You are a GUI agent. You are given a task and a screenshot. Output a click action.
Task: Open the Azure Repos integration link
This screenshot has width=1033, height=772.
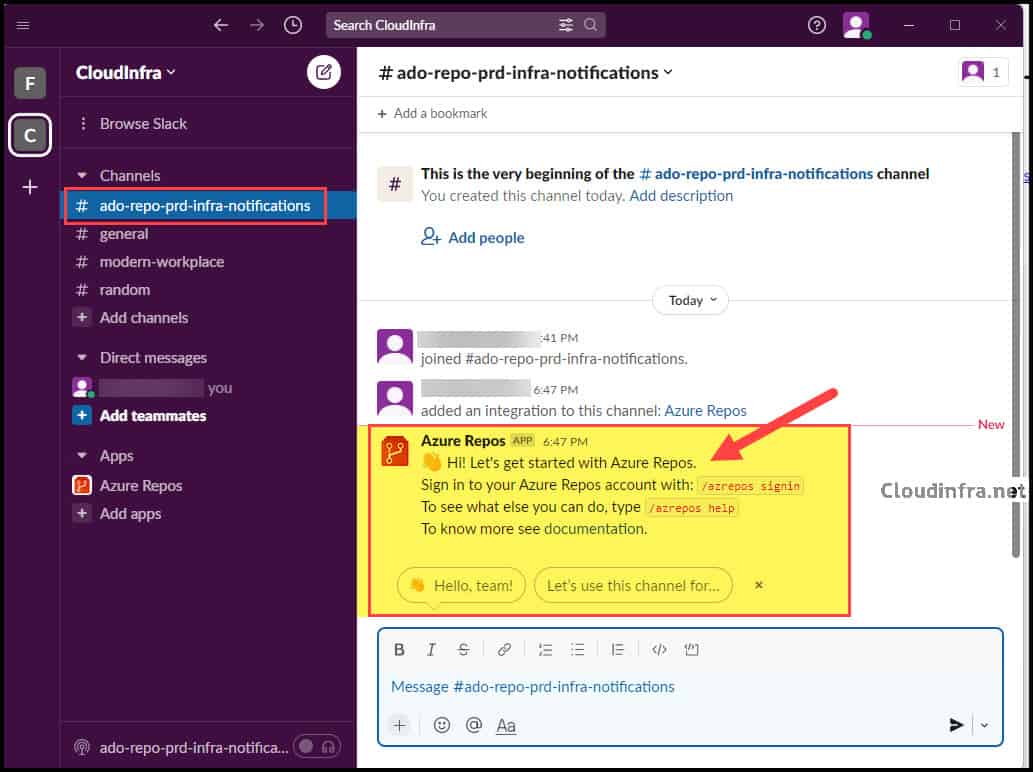(705, 410)
